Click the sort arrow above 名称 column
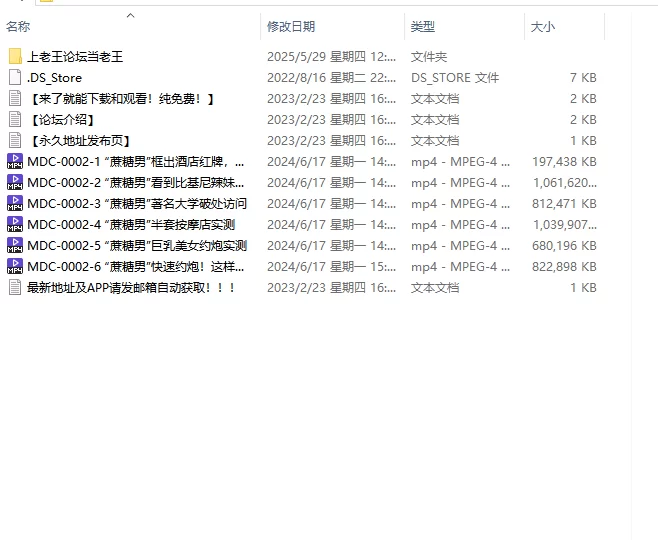This screenshot has height=540, width=658. [131, 16]
